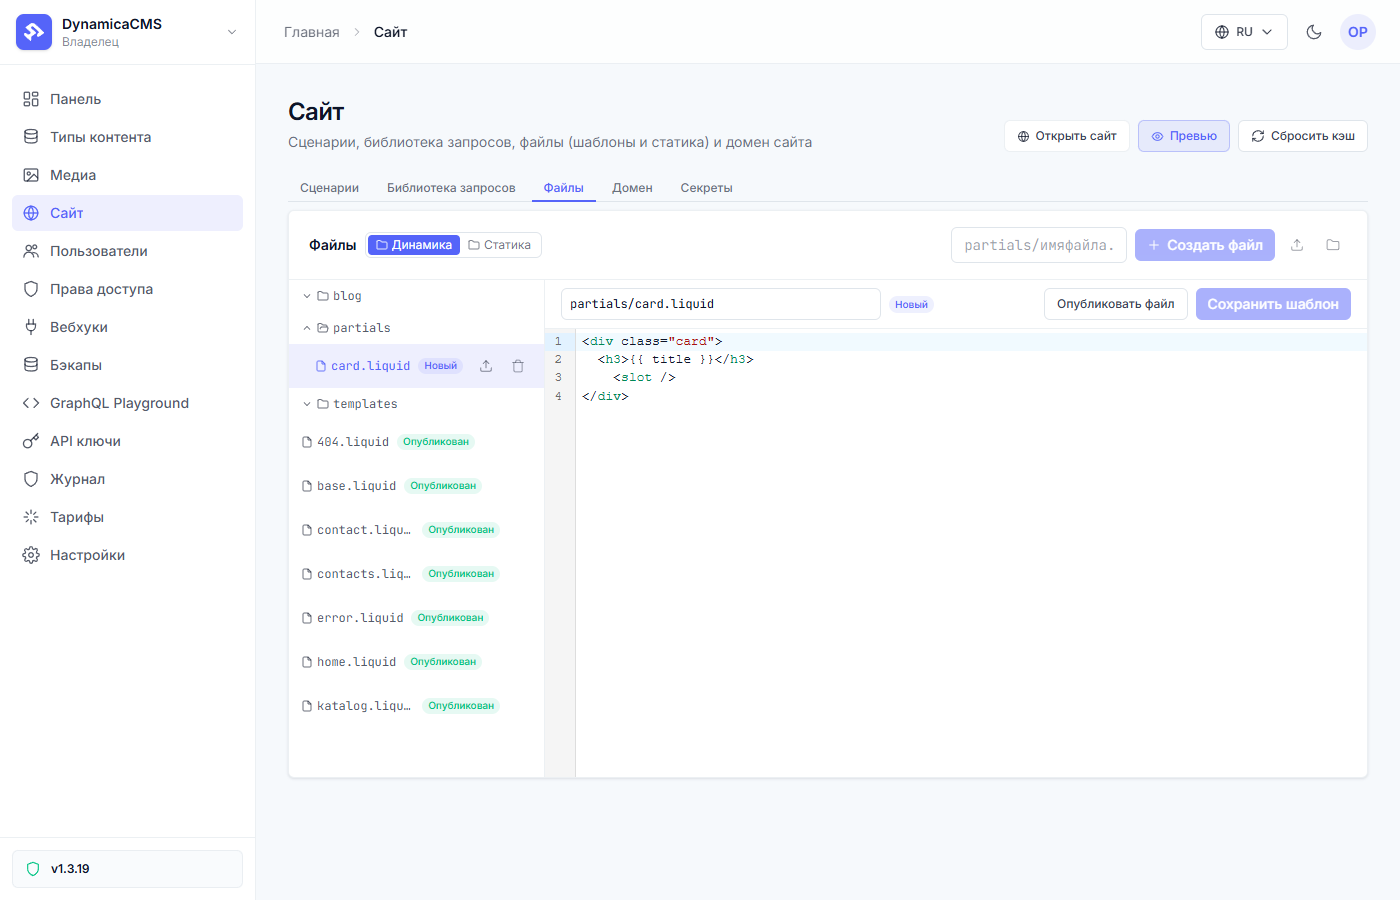This screenshot has height=900, width=1400.
Task: Click Сохранить шаблон button
Action: pyautogui.click(x=1273, y=304)
